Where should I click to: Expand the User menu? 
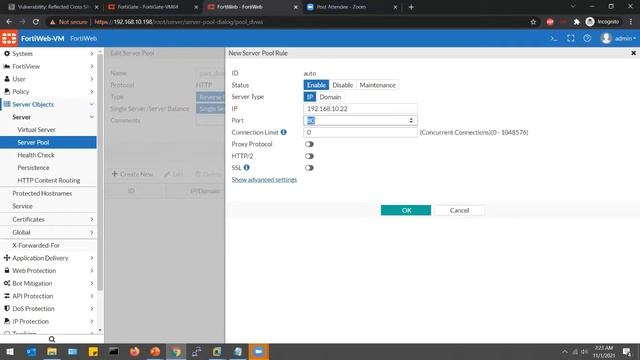tap(48, 79)
